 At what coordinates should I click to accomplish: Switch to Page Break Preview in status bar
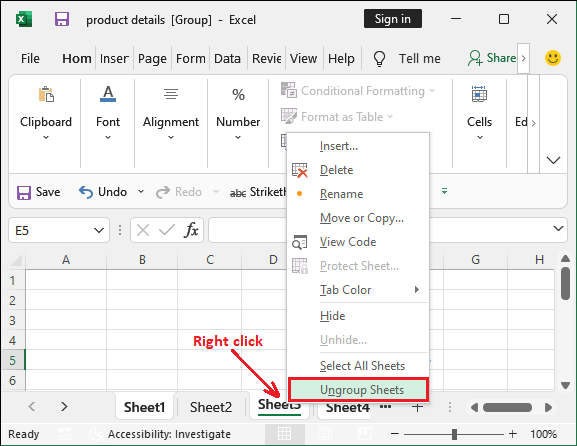[365, 434]
